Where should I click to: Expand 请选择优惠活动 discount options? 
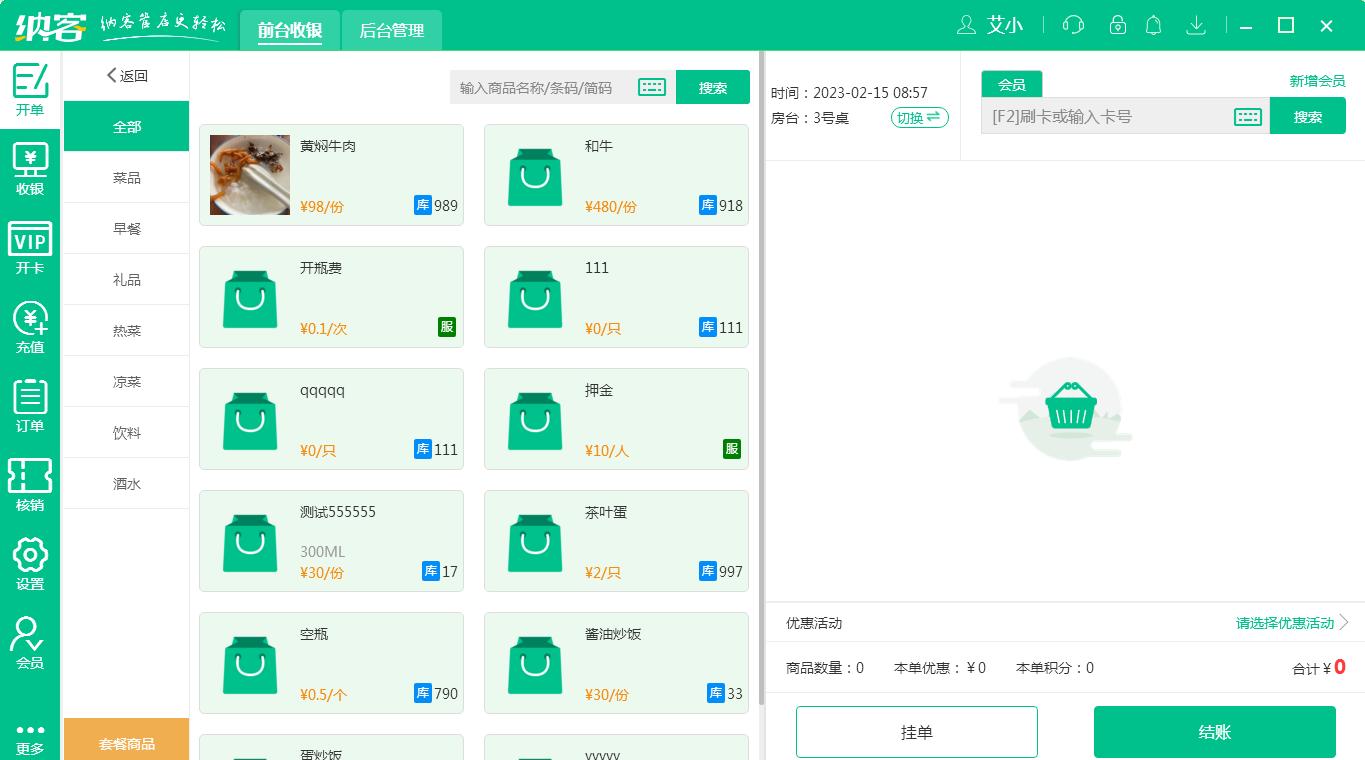1283,622
